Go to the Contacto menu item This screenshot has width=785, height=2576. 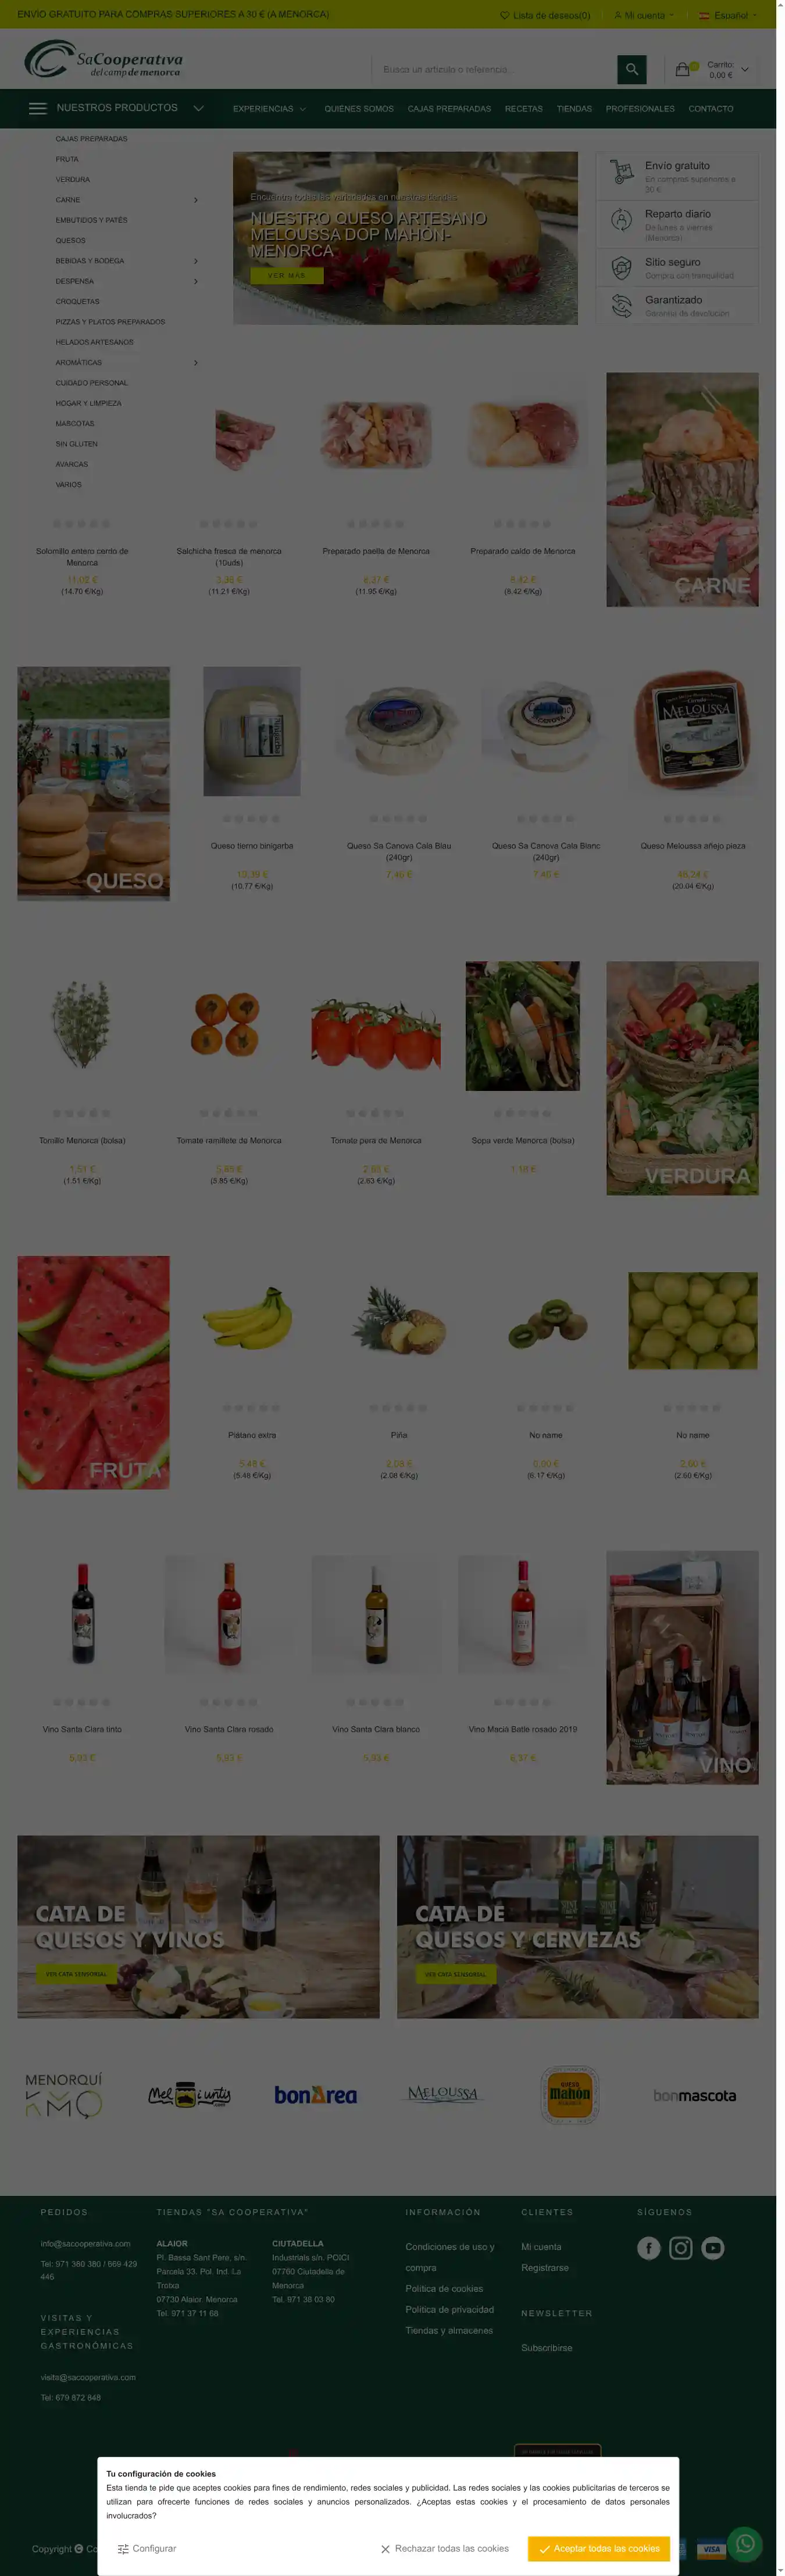coord(711,108)
